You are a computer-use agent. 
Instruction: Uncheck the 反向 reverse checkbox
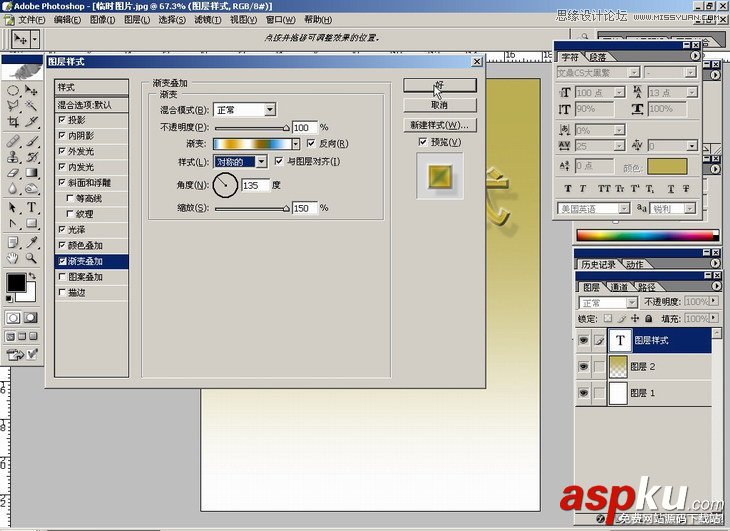(311, 143)
